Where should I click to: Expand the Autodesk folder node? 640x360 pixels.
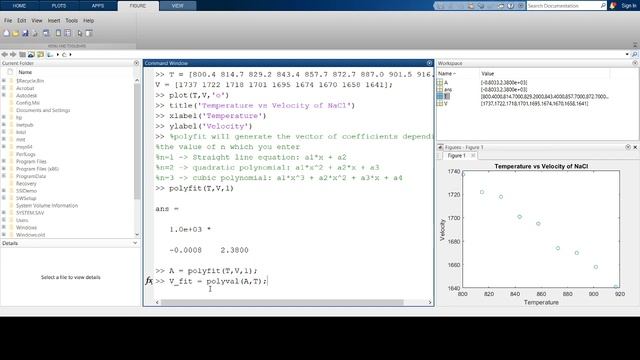coord(4,96)
